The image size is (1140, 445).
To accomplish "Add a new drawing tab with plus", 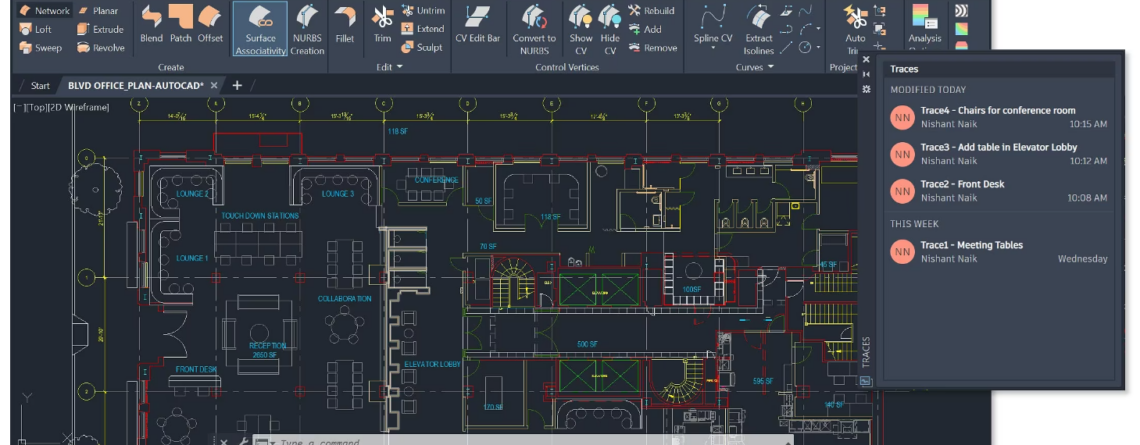I will point(237,86).
